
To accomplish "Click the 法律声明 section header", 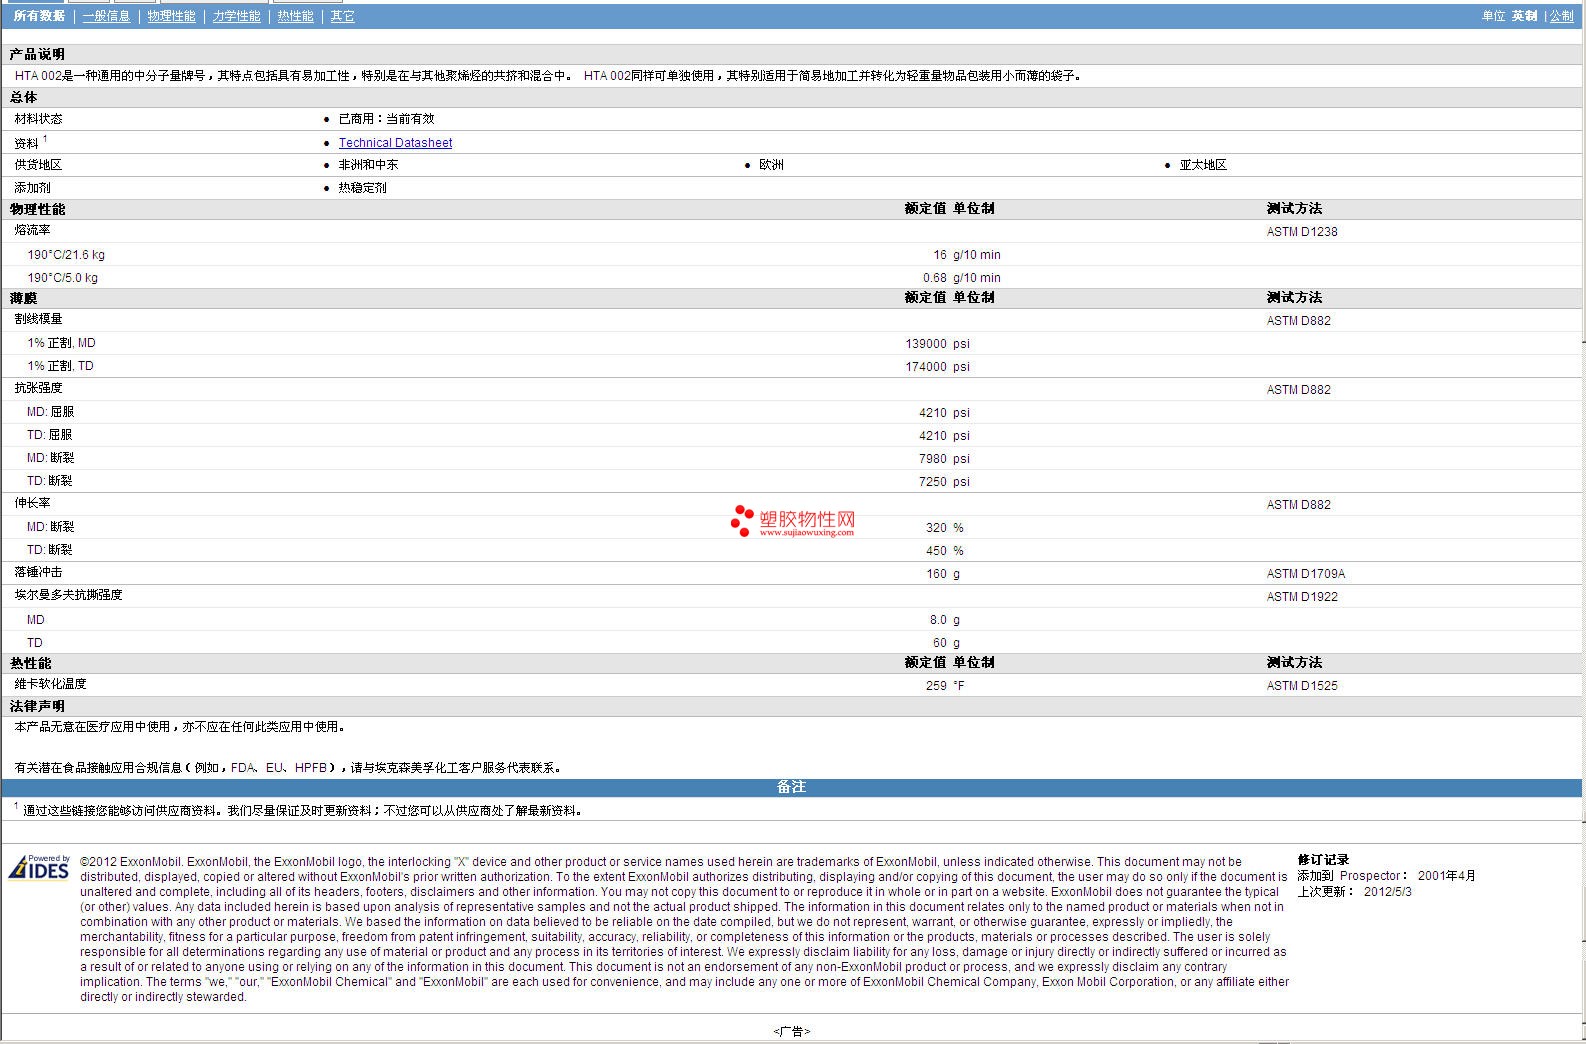I will (37, 706).
